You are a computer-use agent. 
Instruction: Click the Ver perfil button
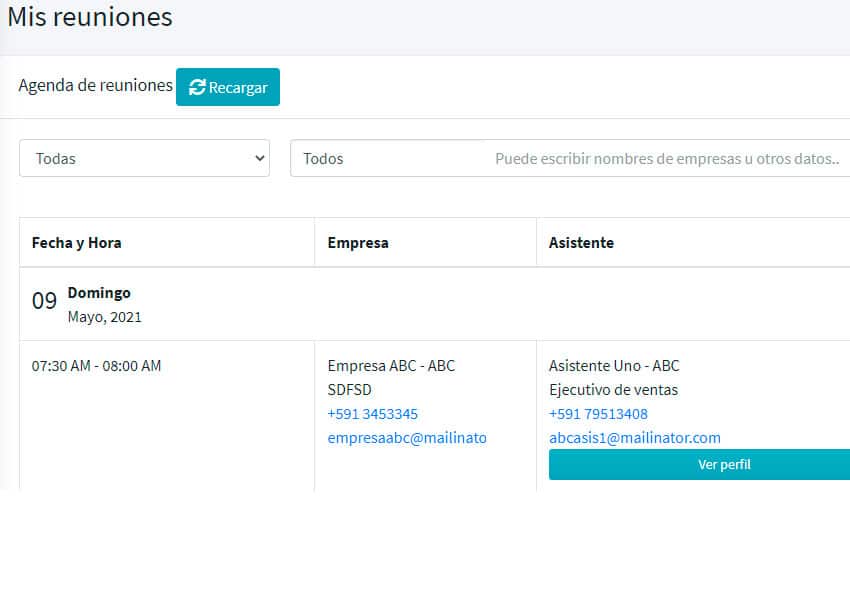699,465
